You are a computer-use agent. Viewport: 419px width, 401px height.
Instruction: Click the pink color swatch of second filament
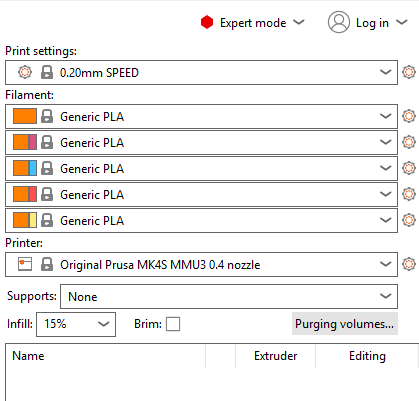33,142
